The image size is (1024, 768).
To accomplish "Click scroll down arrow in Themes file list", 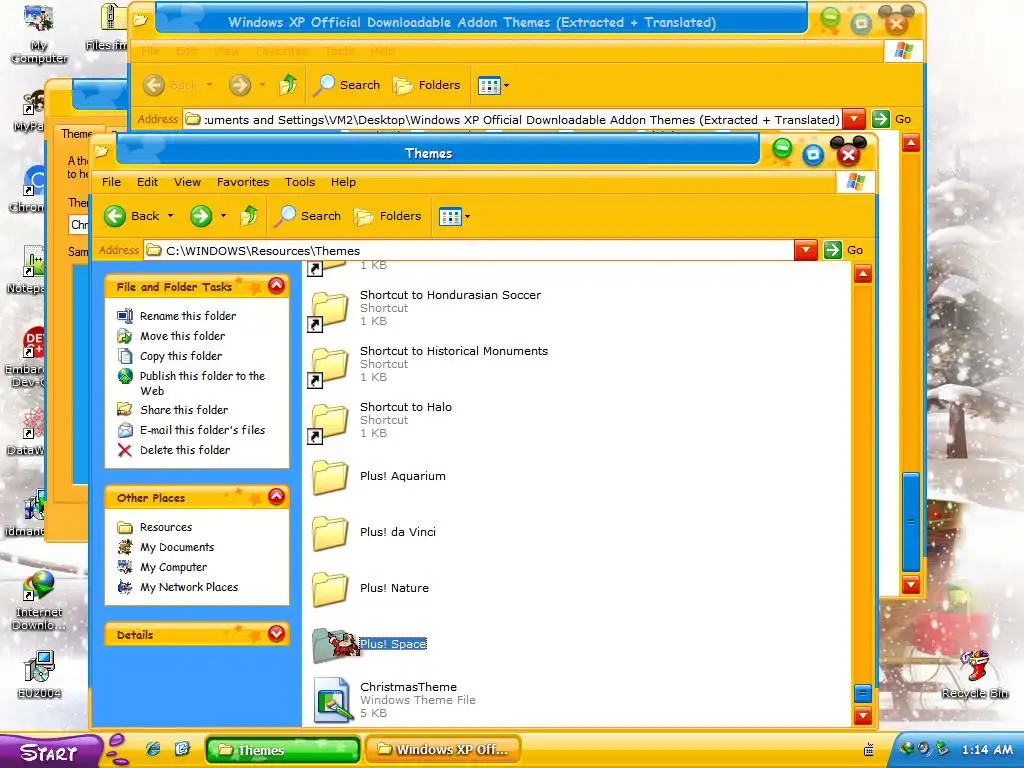I will pos(863,716).
